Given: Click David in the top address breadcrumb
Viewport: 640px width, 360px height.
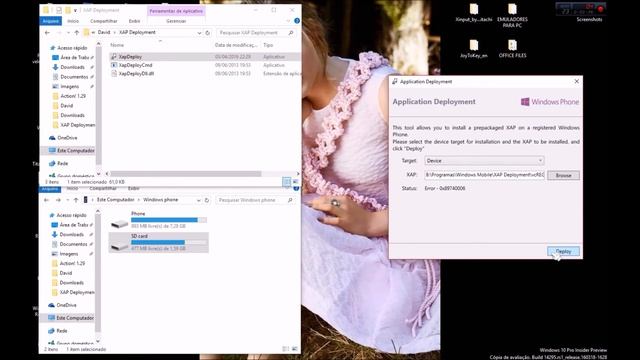Looking at the screenshot, I should [x=104, y=32].
